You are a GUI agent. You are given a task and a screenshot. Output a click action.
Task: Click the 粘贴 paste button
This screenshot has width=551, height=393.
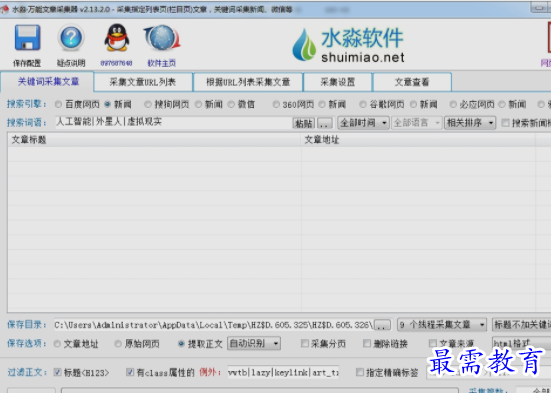[x=304, y=123]
